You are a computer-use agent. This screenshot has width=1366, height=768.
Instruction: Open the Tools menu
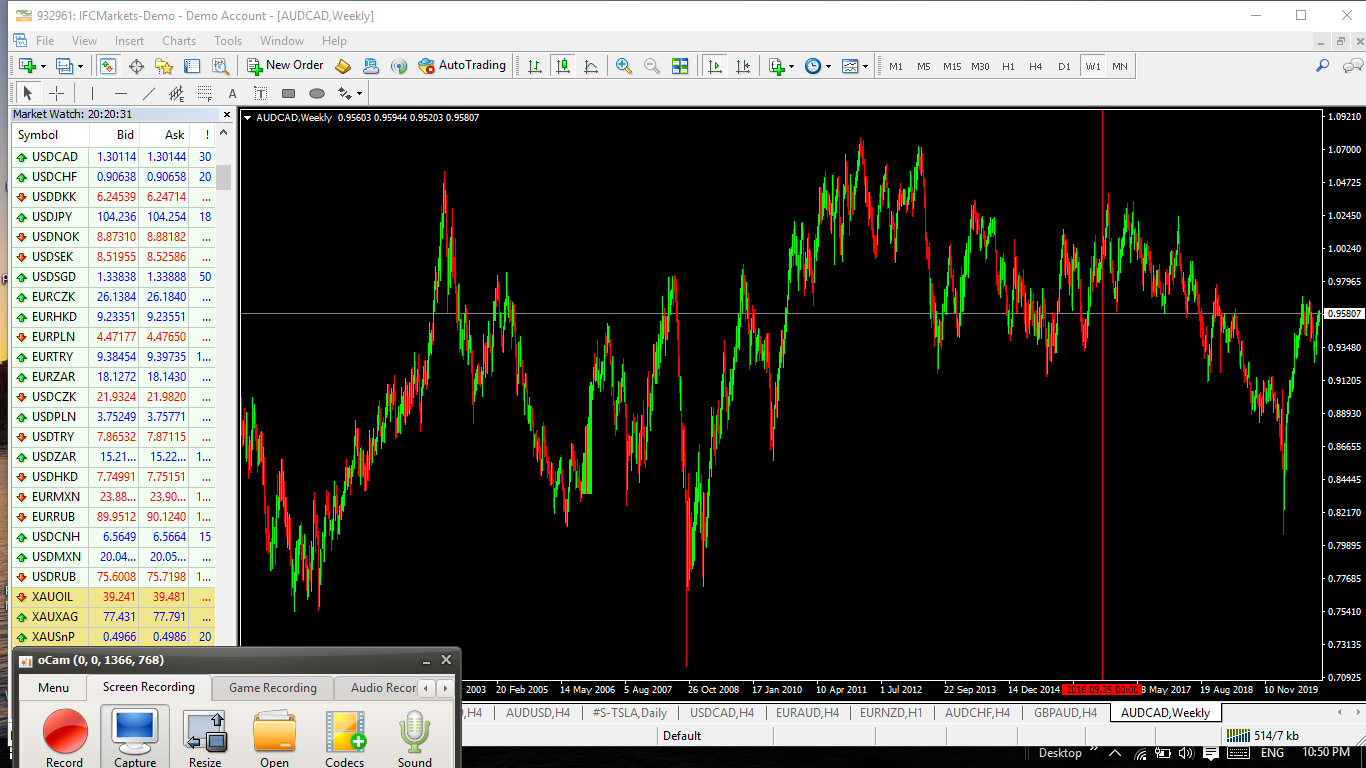point(228,41)
